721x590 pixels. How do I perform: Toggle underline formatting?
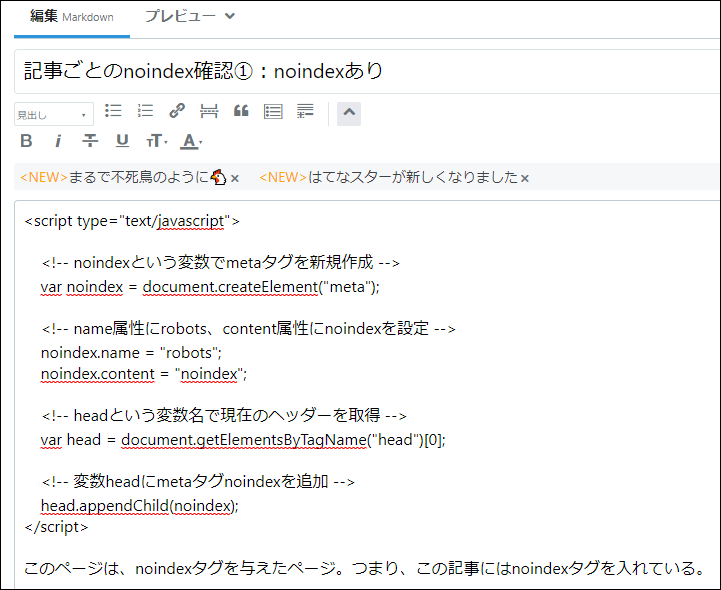pyautogui.click(x=122, y=140)
